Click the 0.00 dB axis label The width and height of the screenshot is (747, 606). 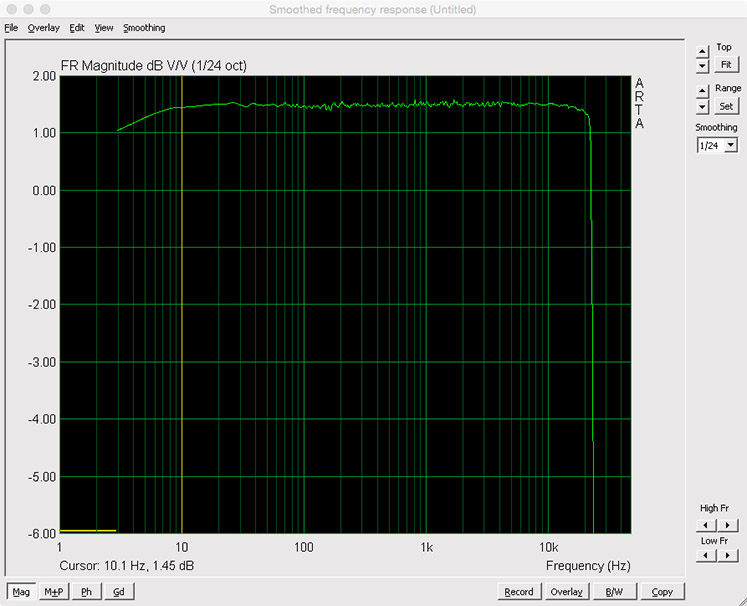pos(44,191)
